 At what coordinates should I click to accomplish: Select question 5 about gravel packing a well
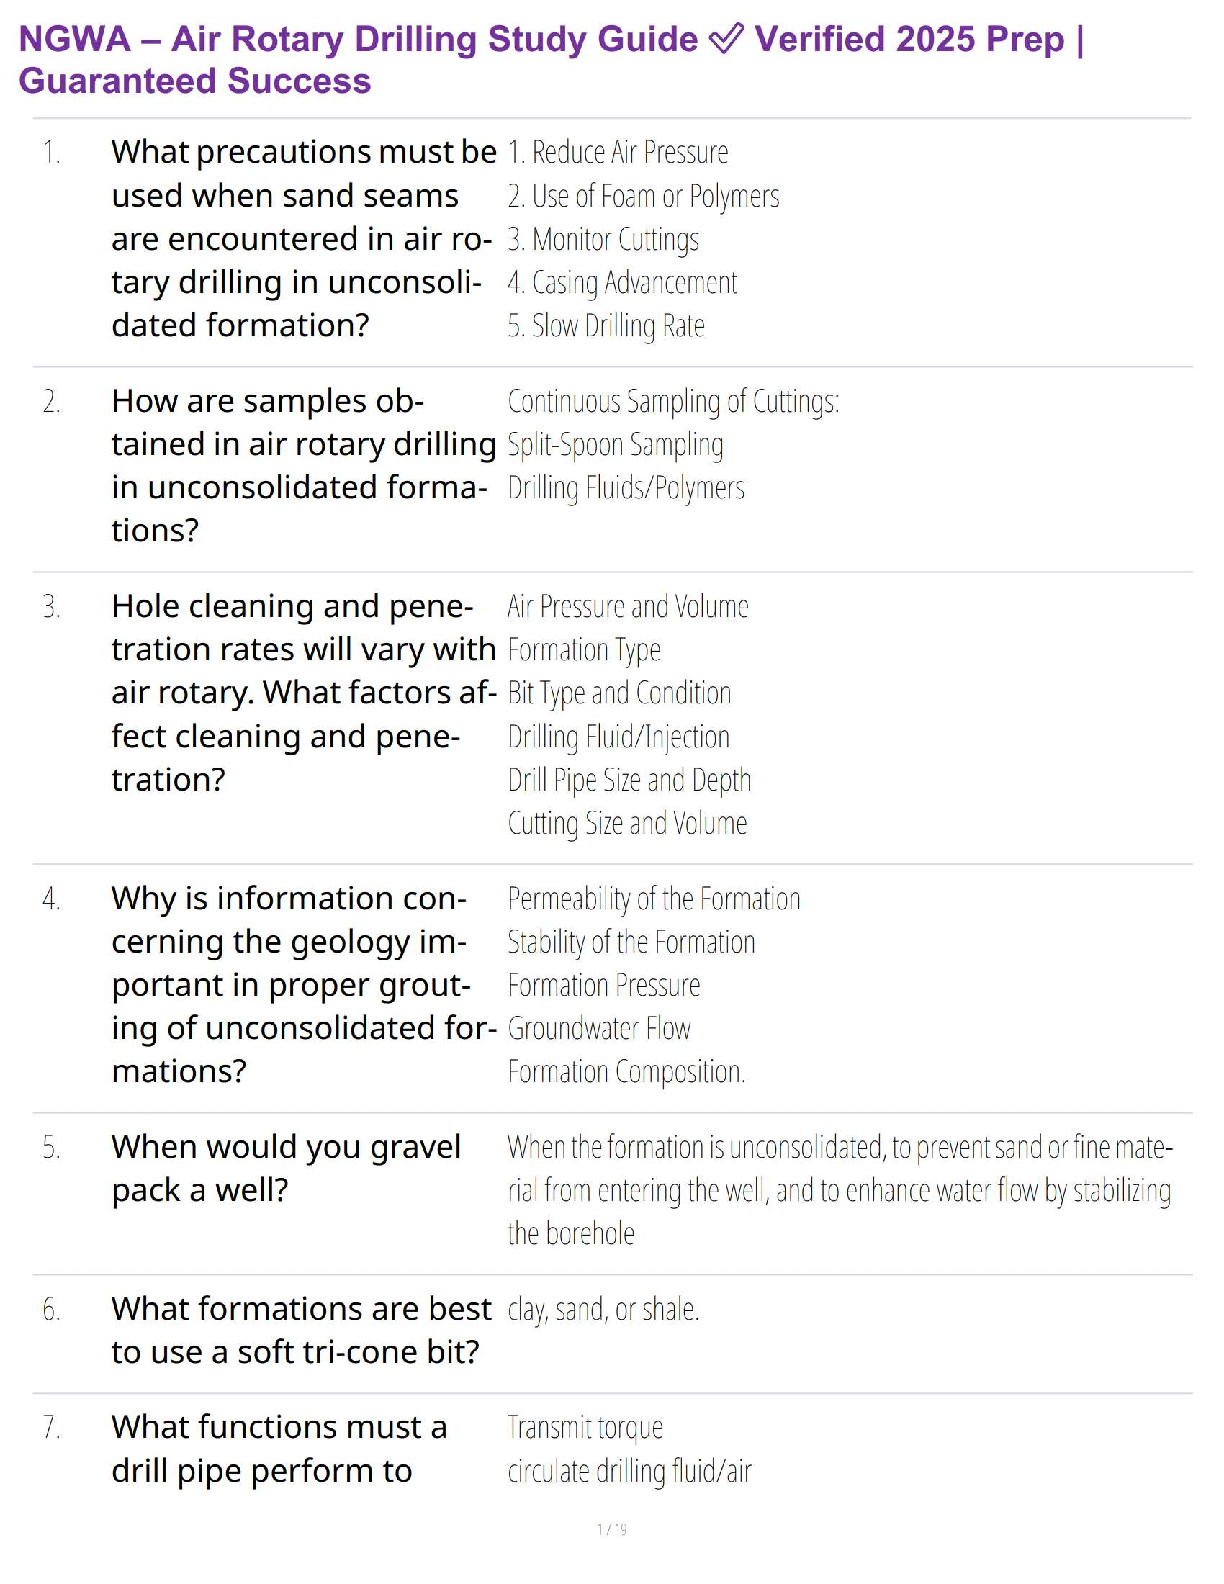click(286, 1168)
